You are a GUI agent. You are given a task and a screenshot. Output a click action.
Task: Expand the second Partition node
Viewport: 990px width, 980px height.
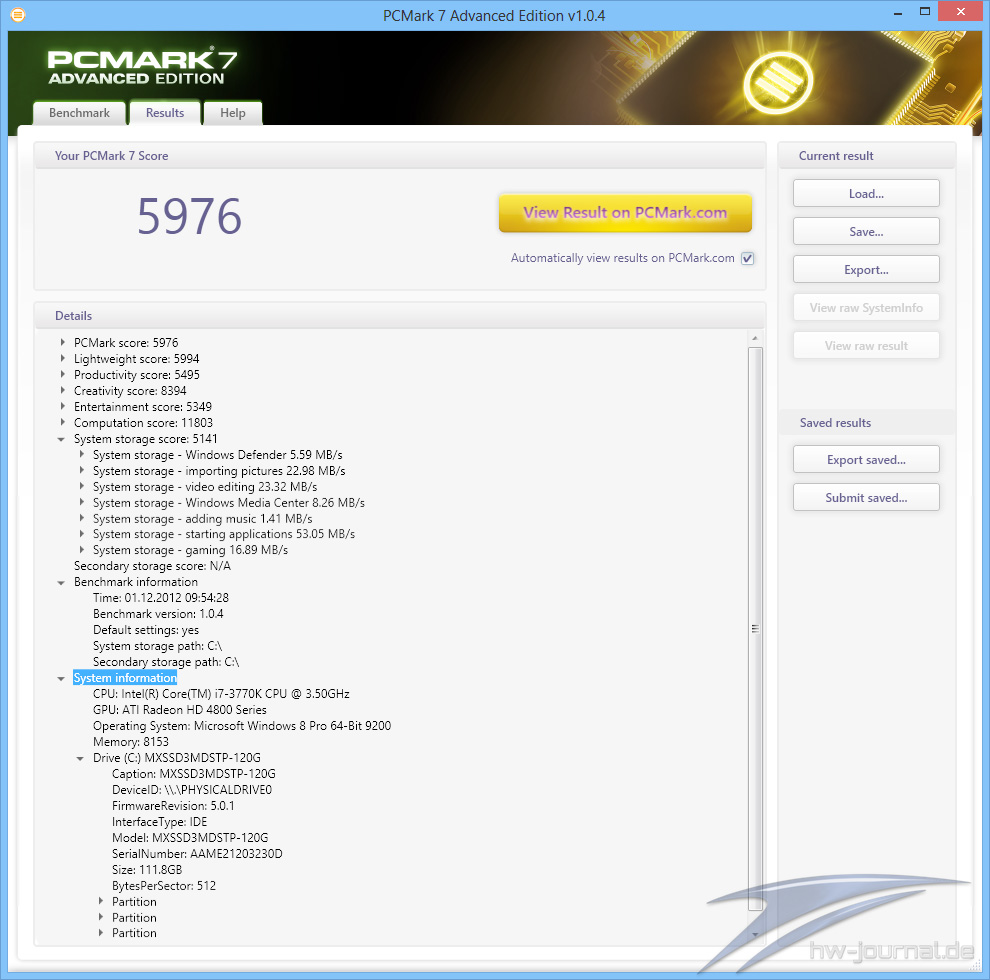coord(100,917)
